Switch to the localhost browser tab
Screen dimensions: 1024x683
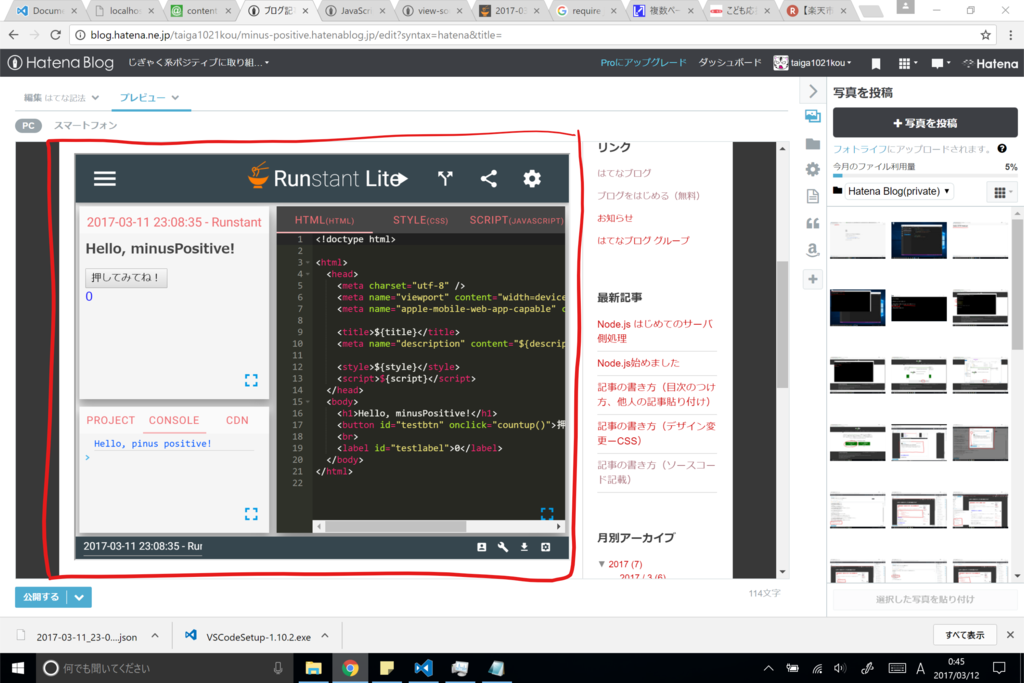click(125, 10)
